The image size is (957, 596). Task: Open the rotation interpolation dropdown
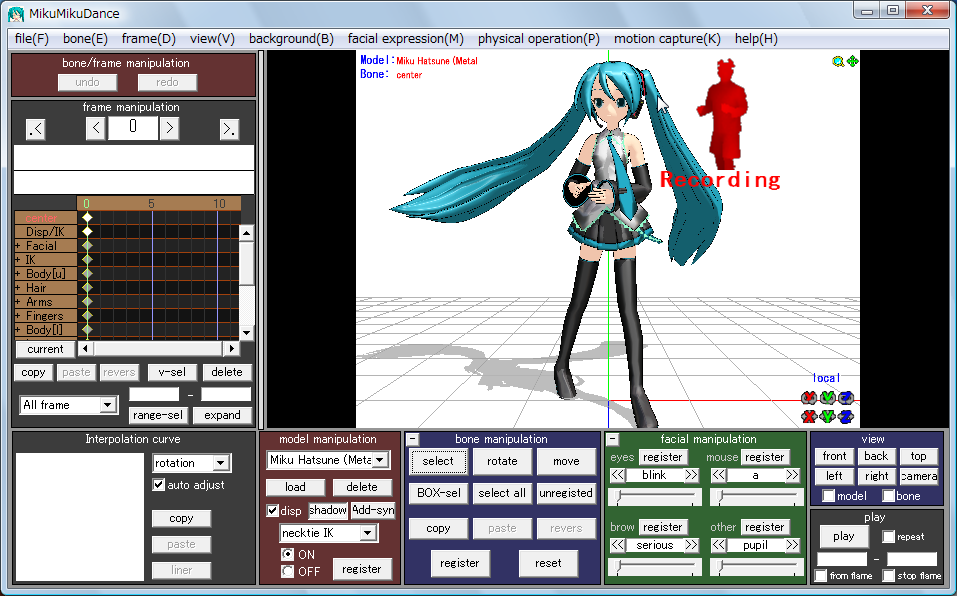221,463
